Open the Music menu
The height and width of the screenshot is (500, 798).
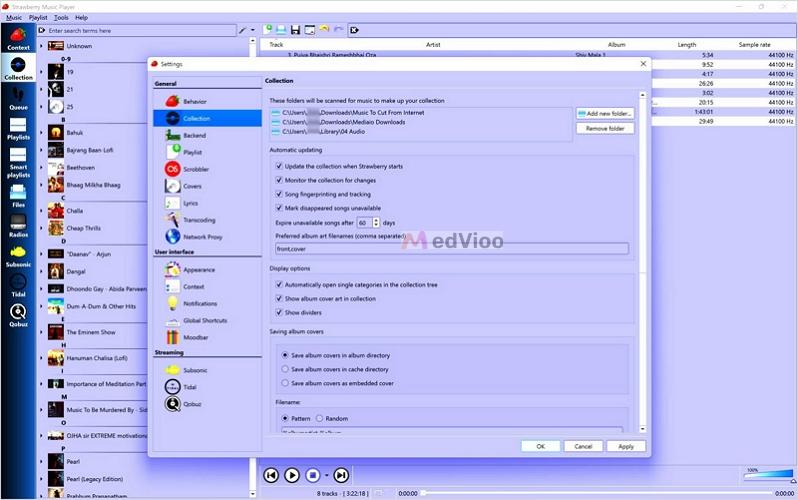click(14, 17)
